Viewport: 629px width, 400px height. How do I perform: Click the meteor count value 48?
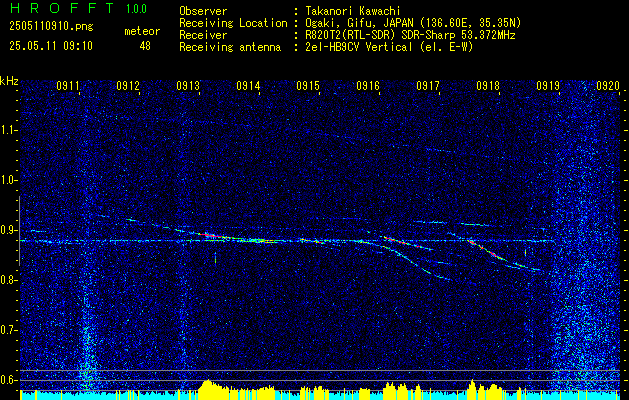145,46
